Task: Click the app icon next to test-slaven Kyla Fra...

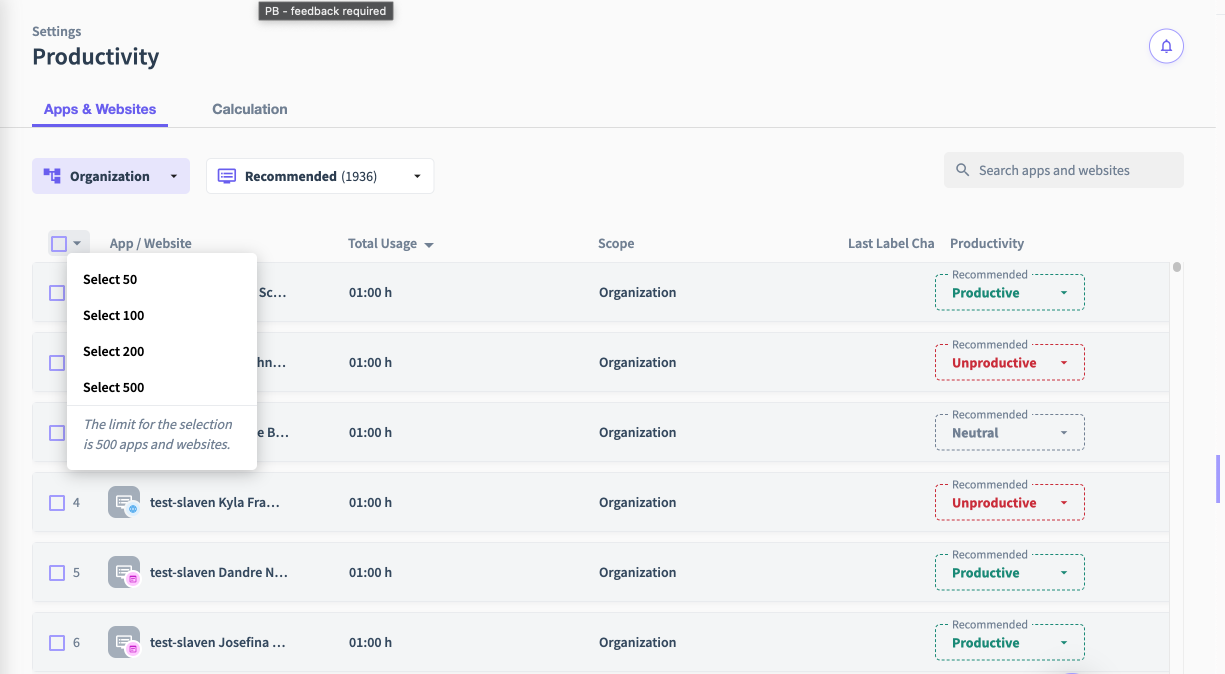Action: pos(123,502)
